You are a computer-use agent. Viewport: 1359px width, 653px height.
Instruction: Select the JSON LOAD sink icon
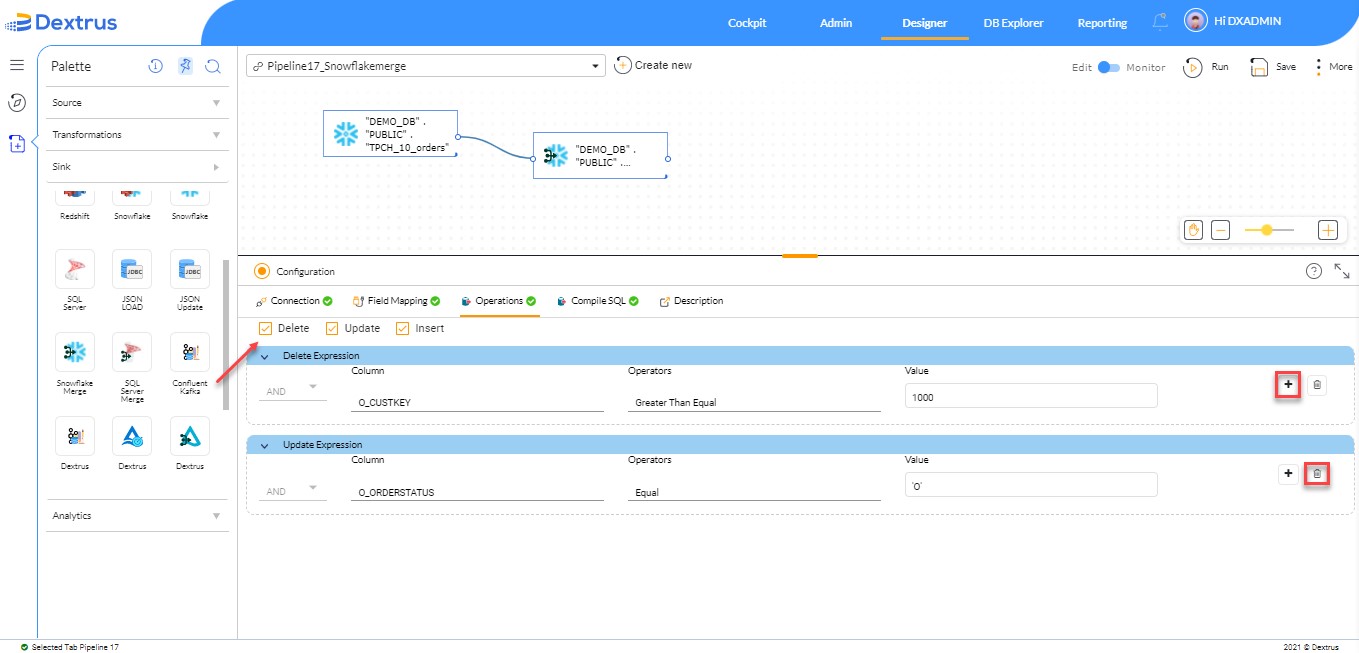132,269
